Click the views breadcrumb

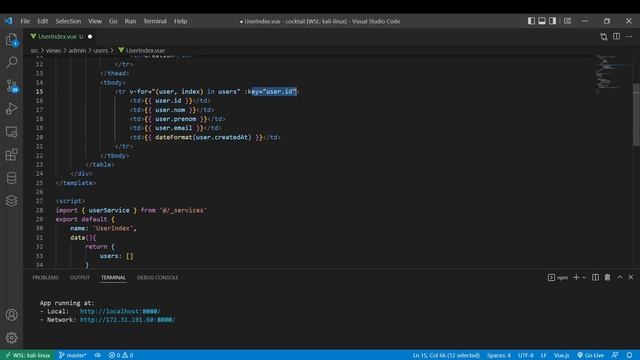tap(53, 51)
